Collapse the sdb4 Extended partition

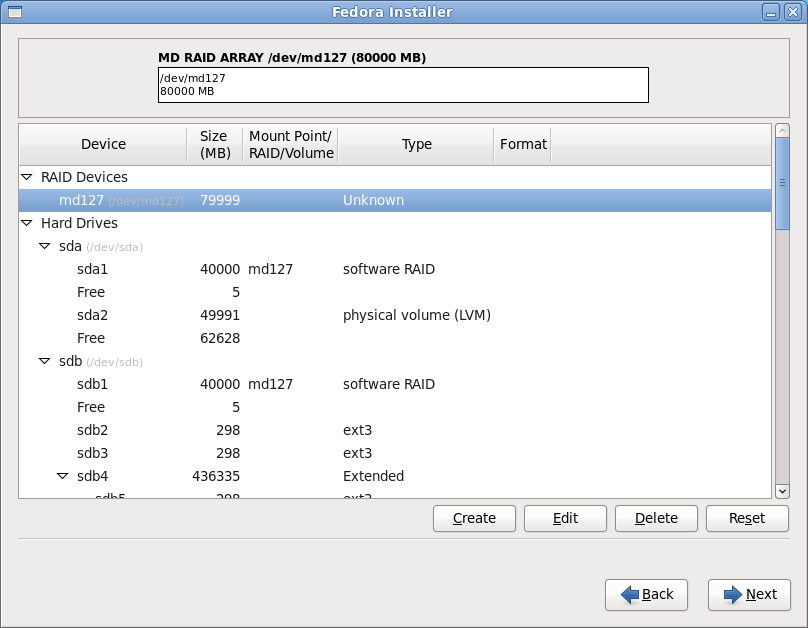[62, 476]
